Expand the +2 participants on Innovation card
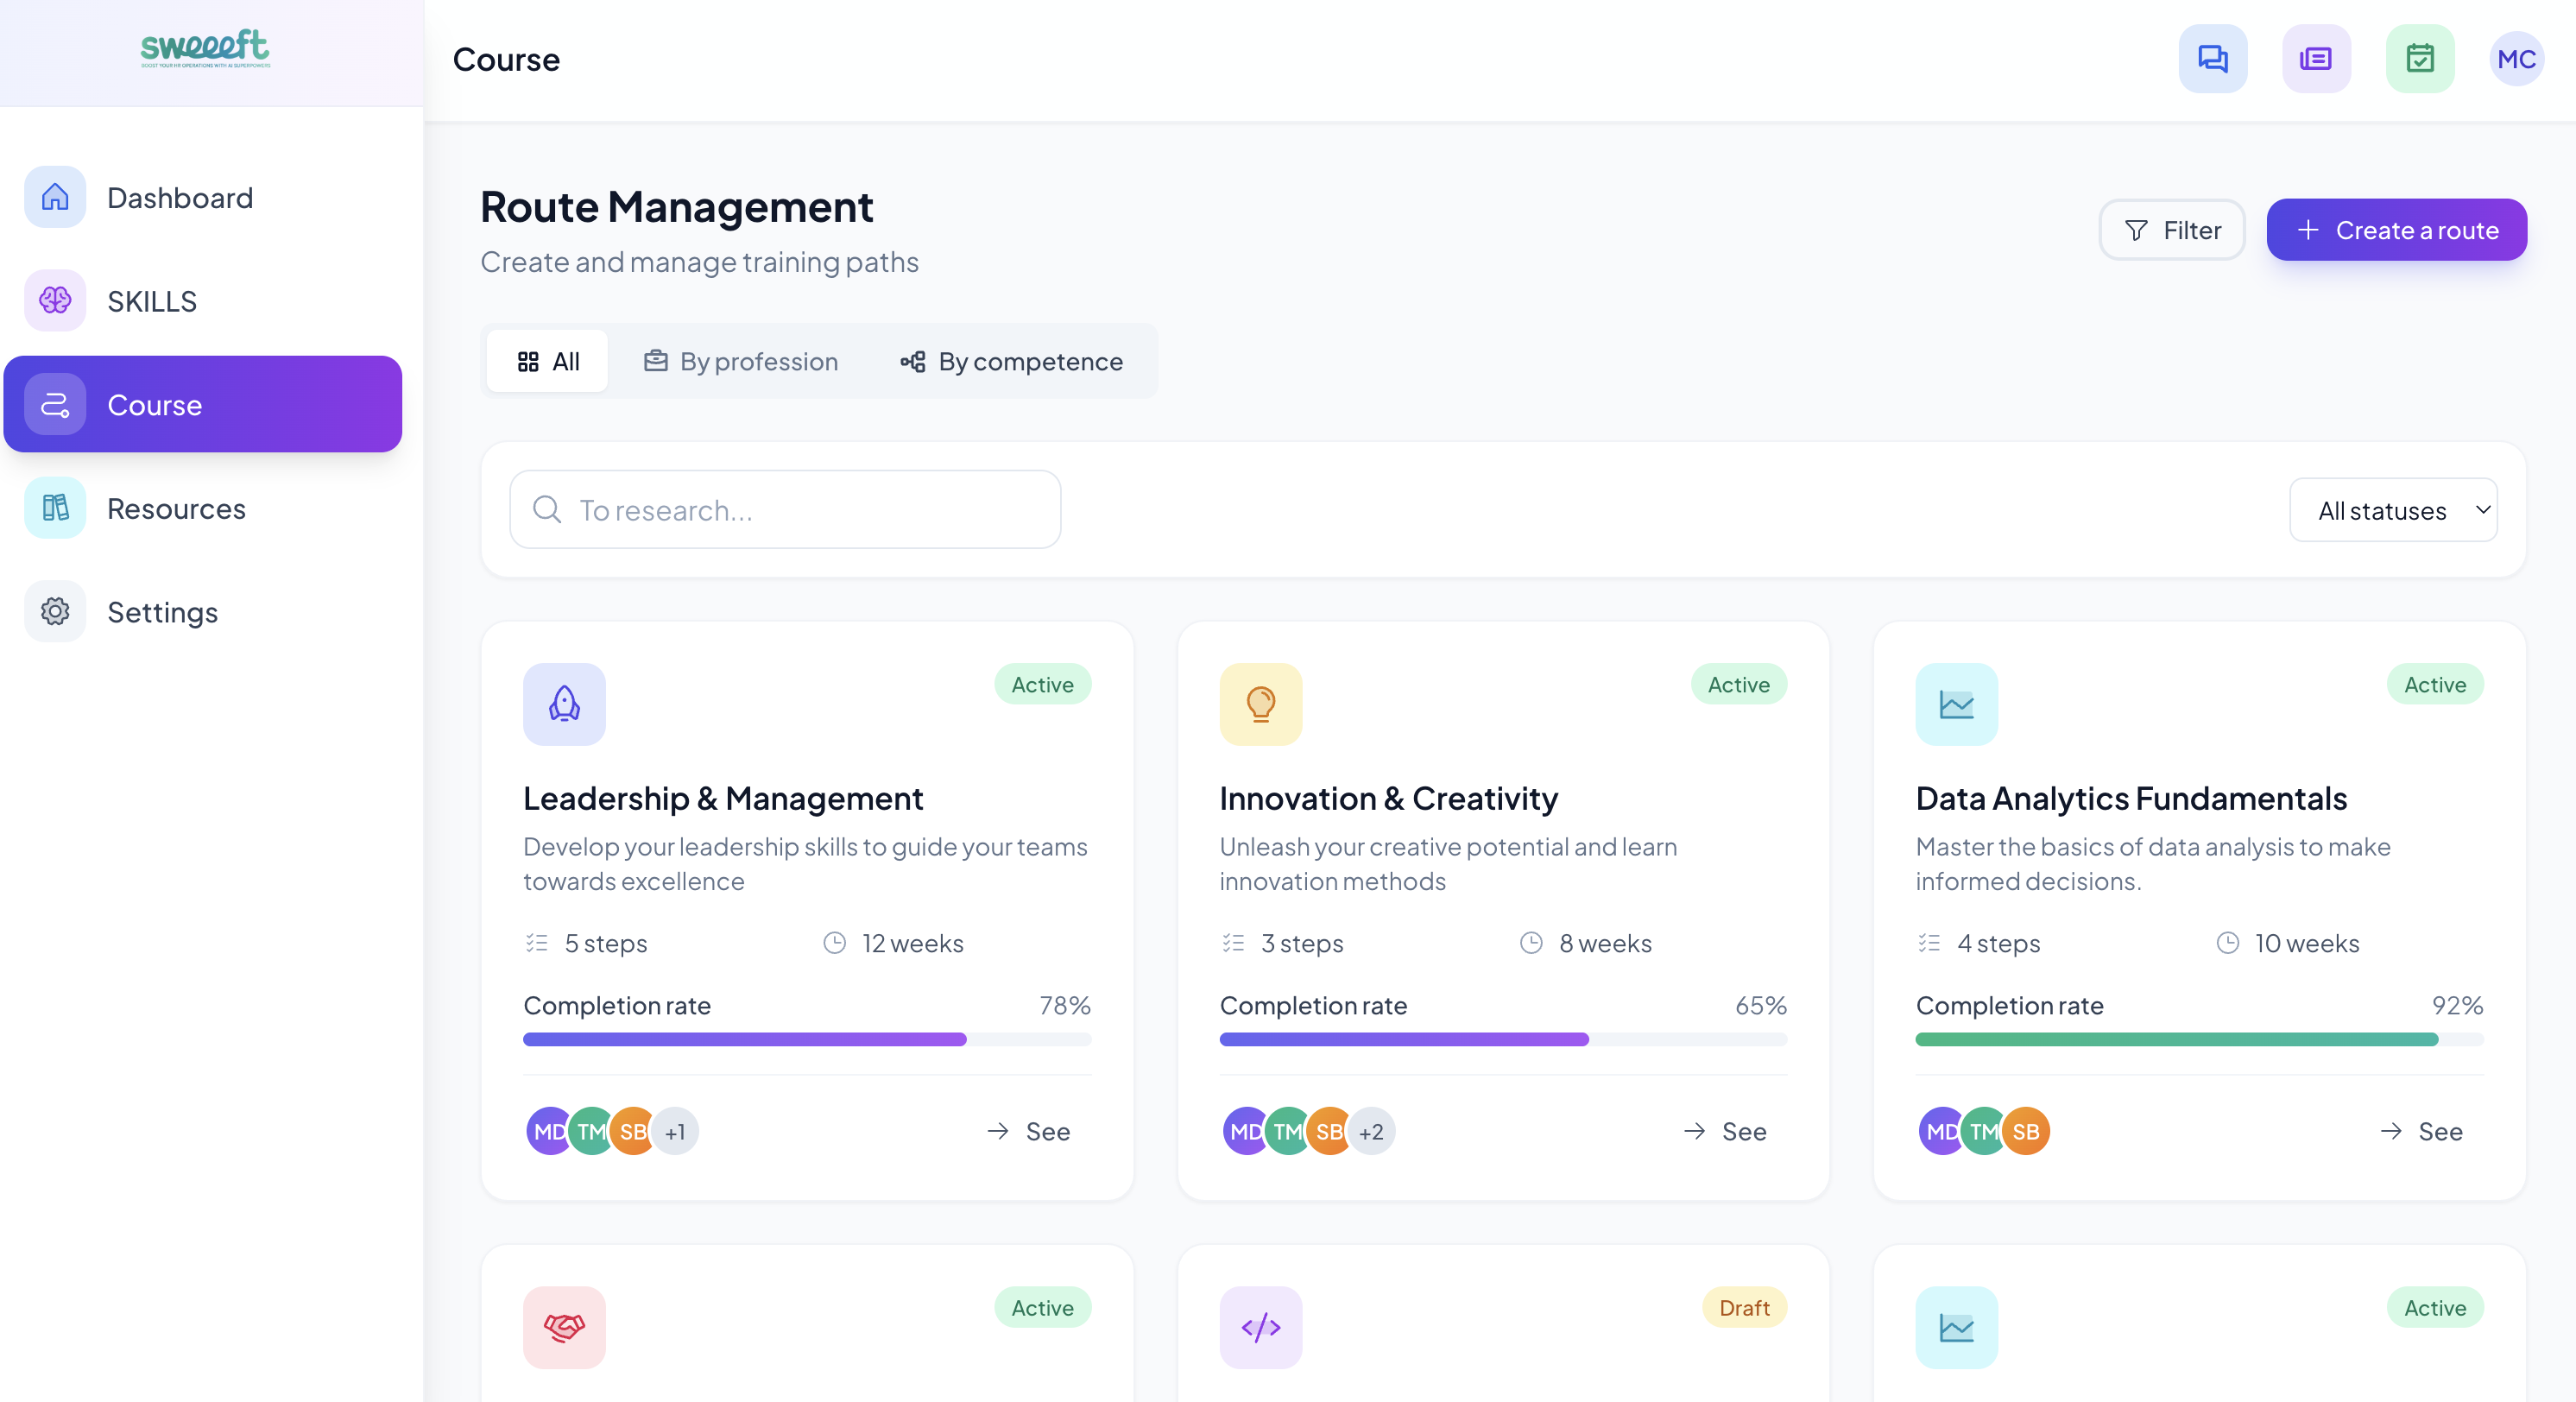 coord(1371,1131)
